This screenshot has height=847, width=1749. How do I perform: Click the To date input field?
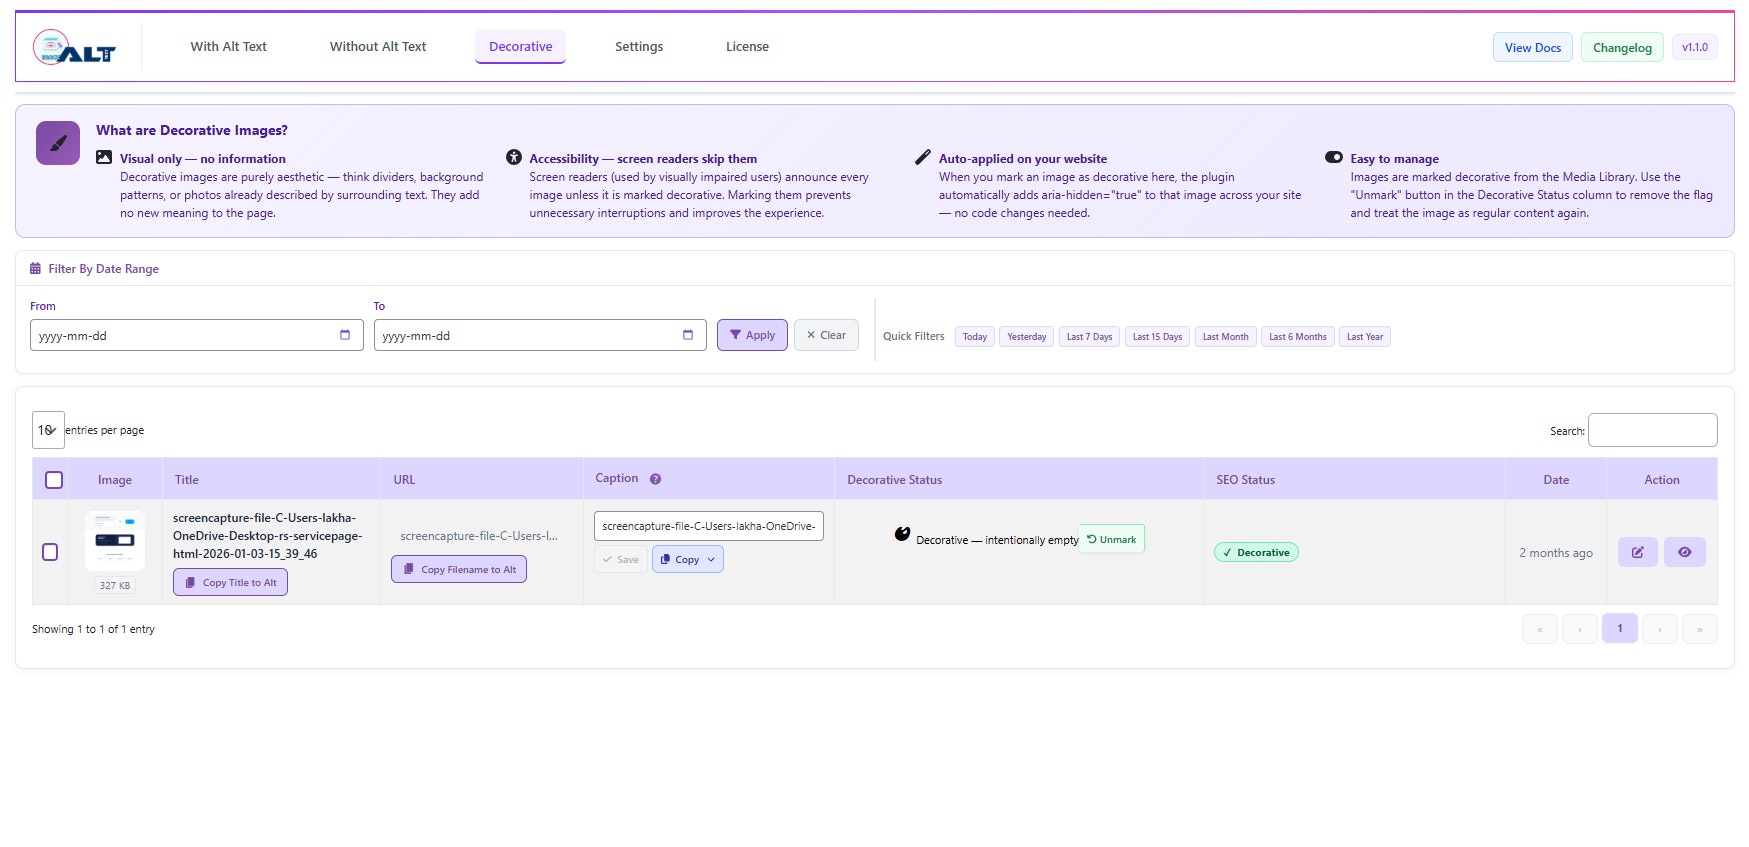click(540, 335)
